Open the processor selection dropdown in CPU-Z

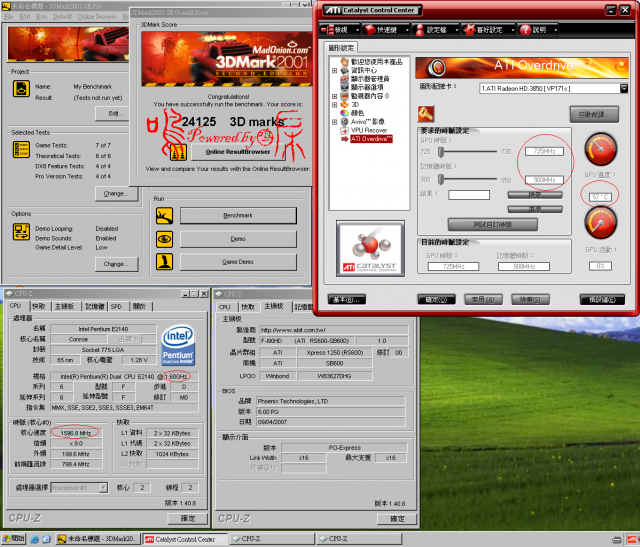(x=103, y=488)
